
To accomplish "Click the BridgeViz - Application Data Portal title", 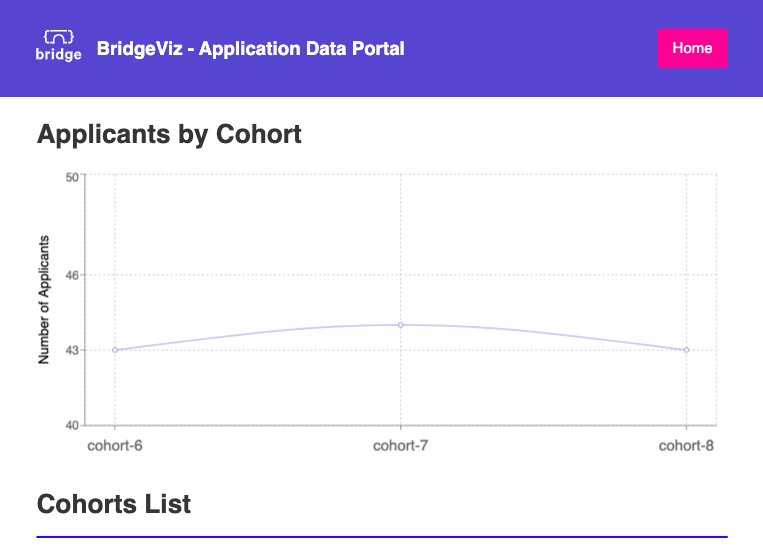I will pos(251,49).
